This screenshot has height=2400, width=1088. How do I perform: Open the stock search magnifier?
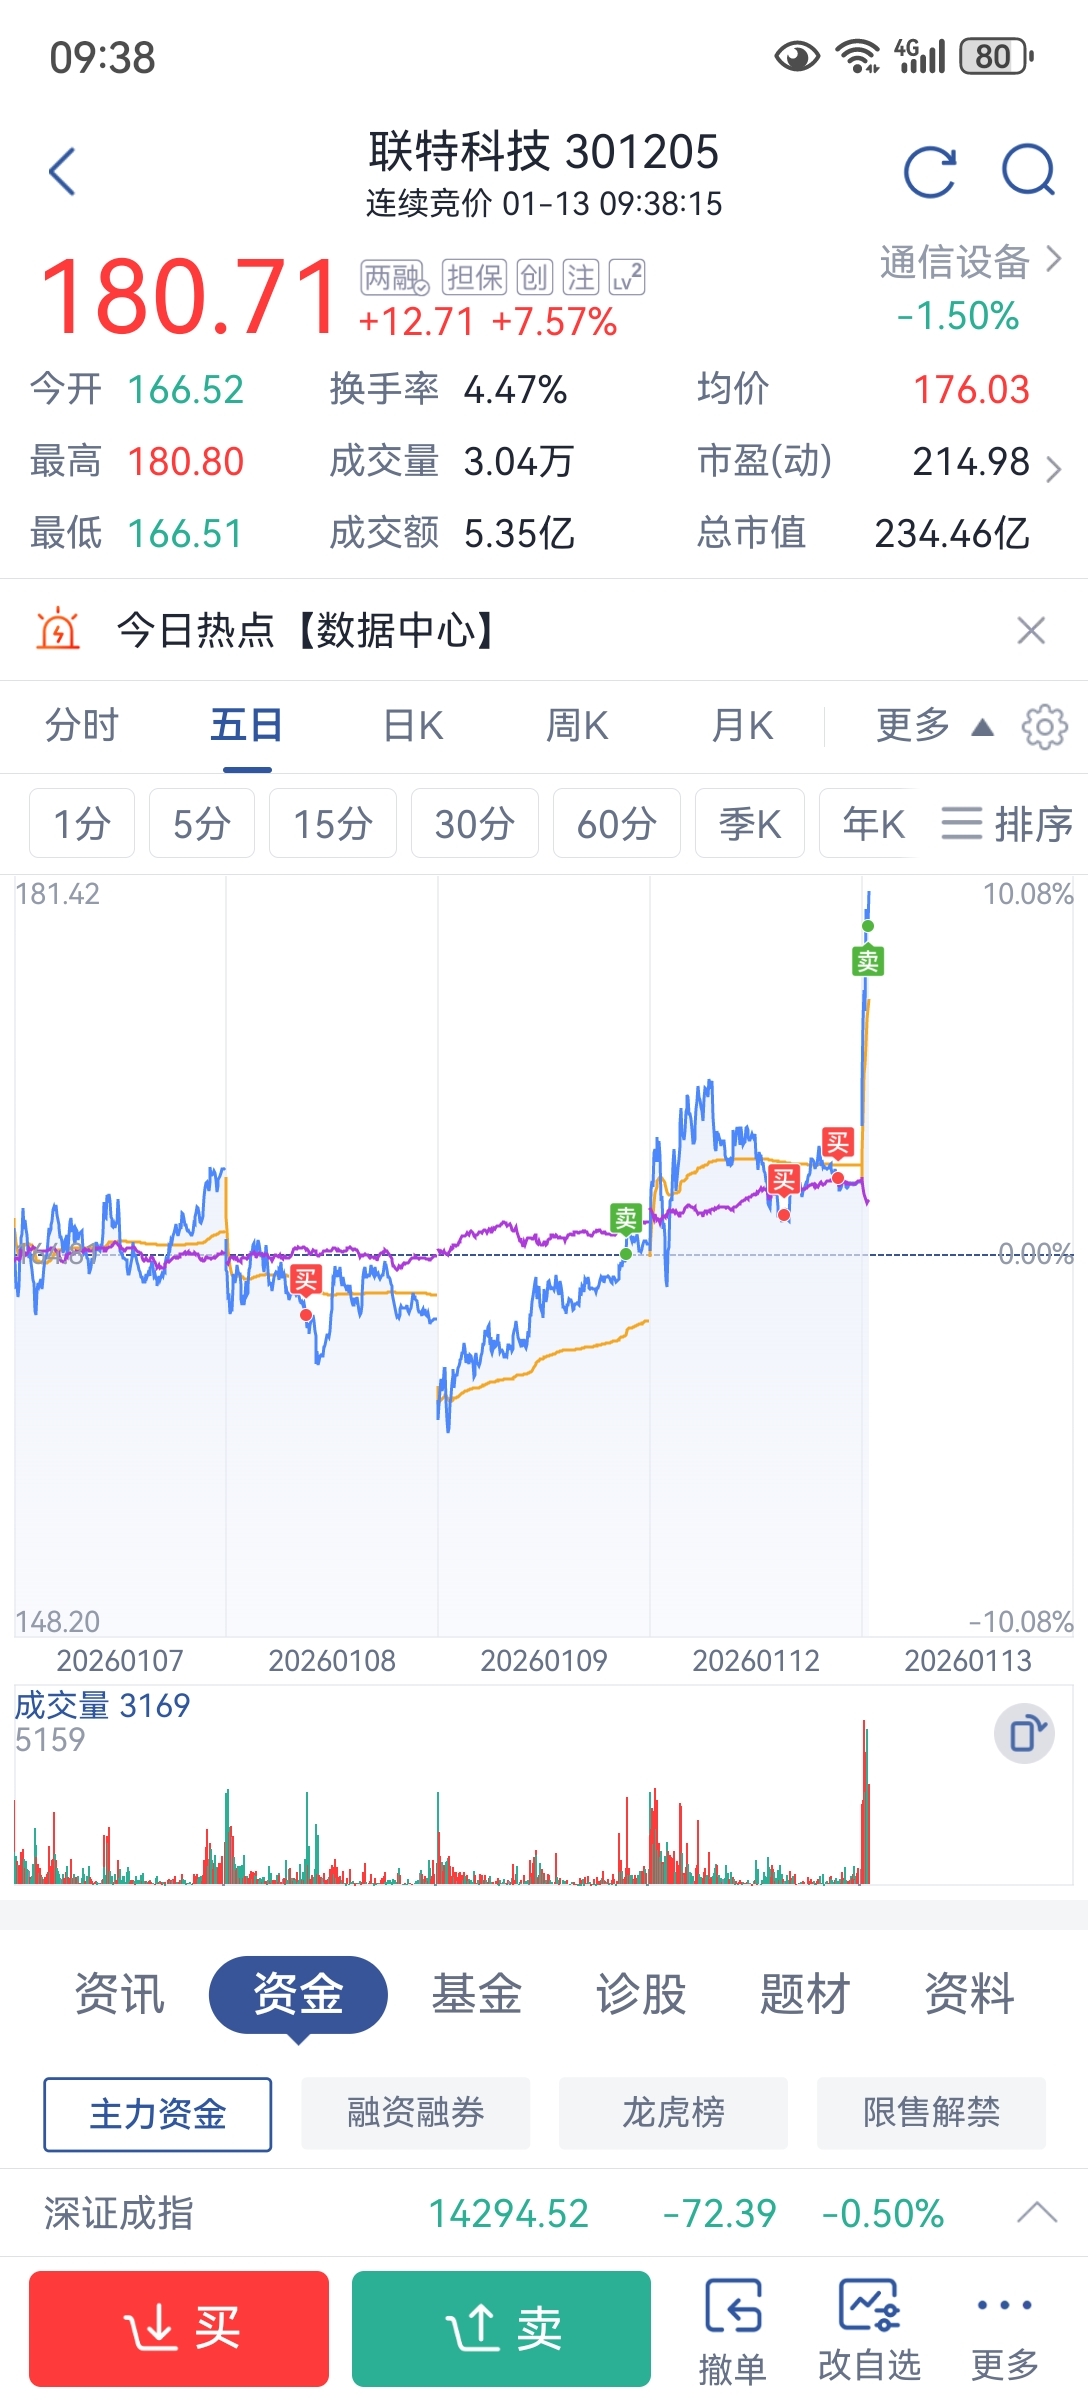(x=1029, y=171)
